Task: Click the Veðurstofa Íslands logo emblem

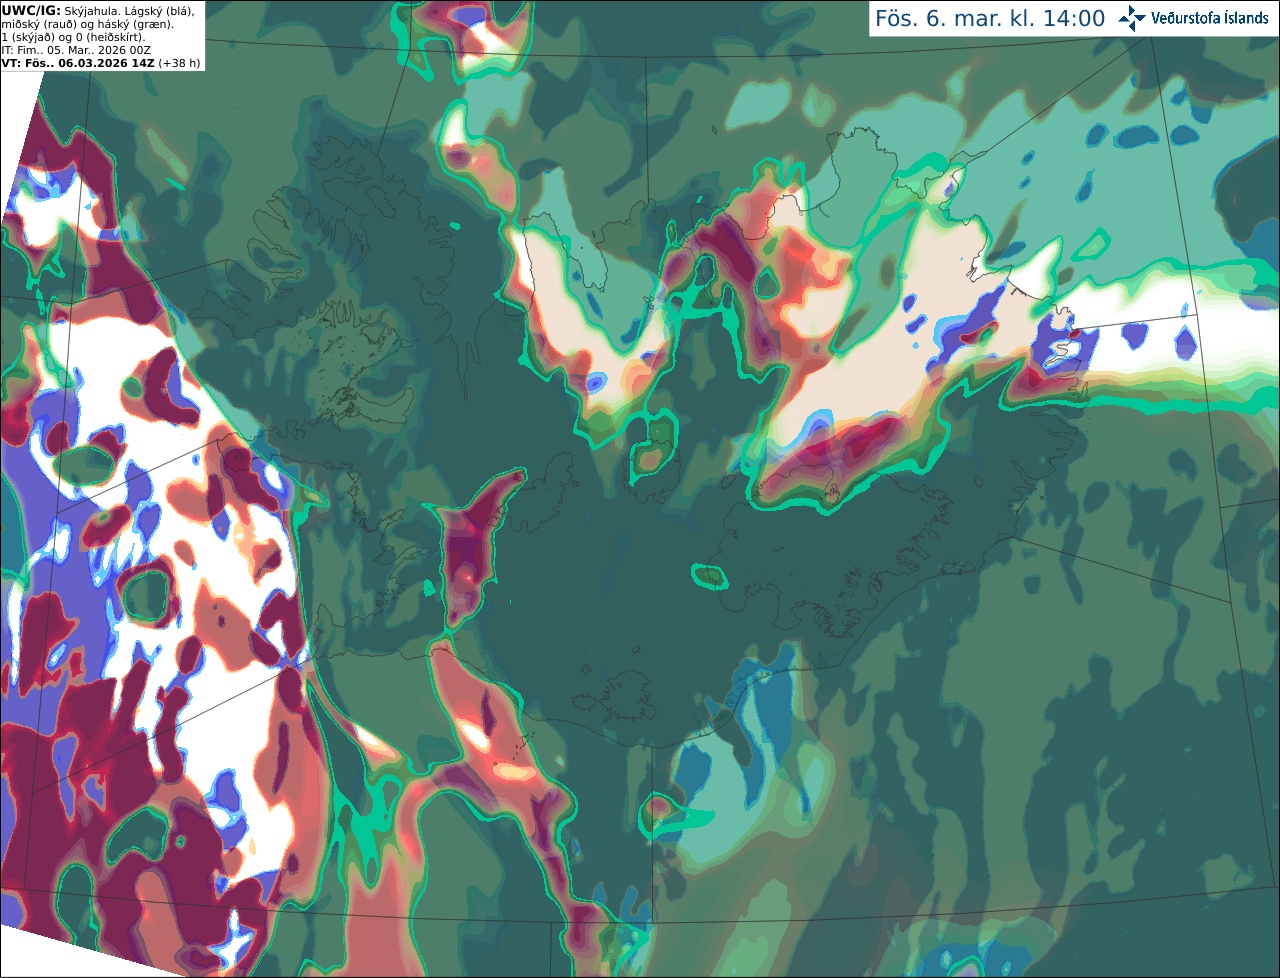Action: 1132,18
